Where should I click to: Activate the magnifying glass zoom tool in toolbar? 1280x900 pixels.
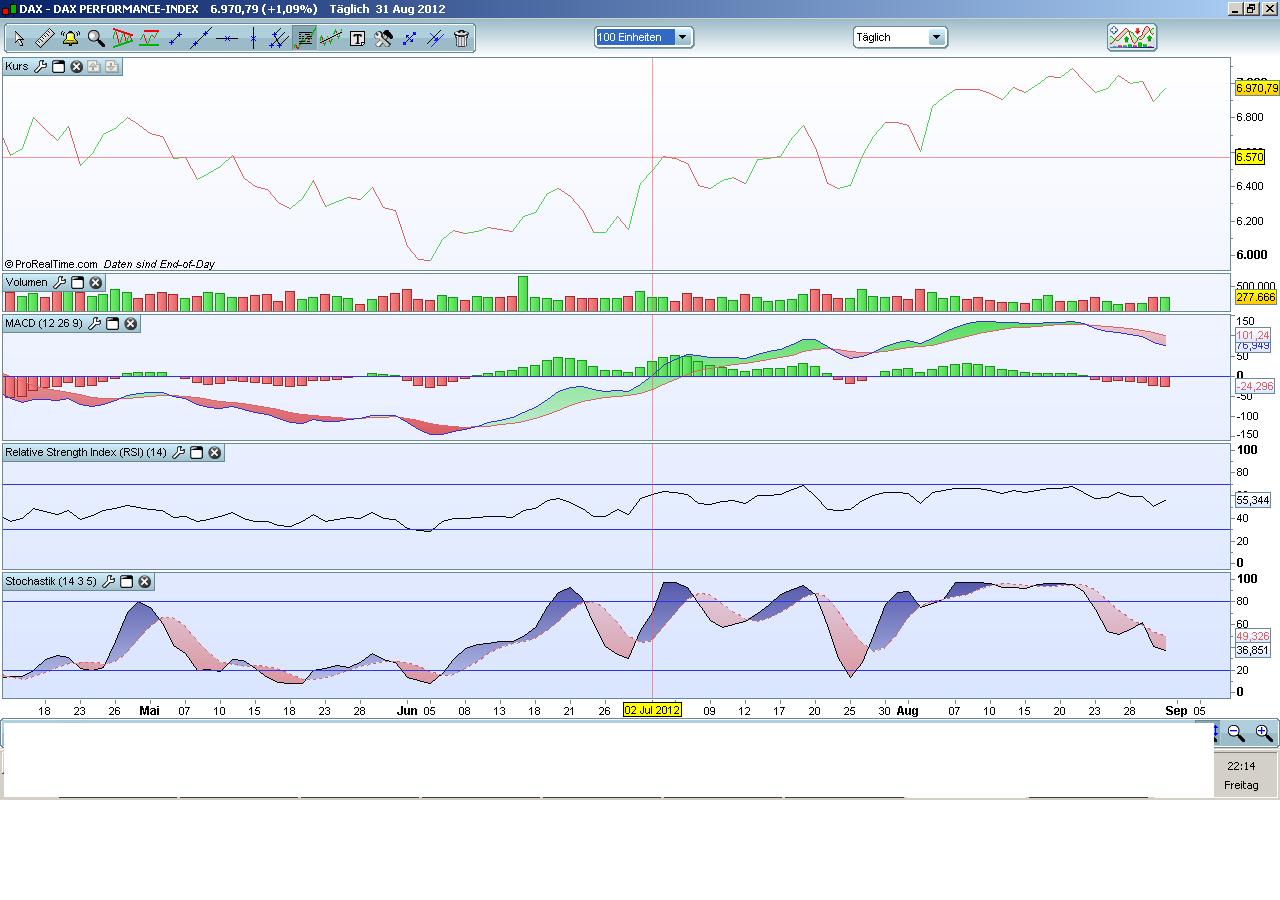click(x=96, y=39)
